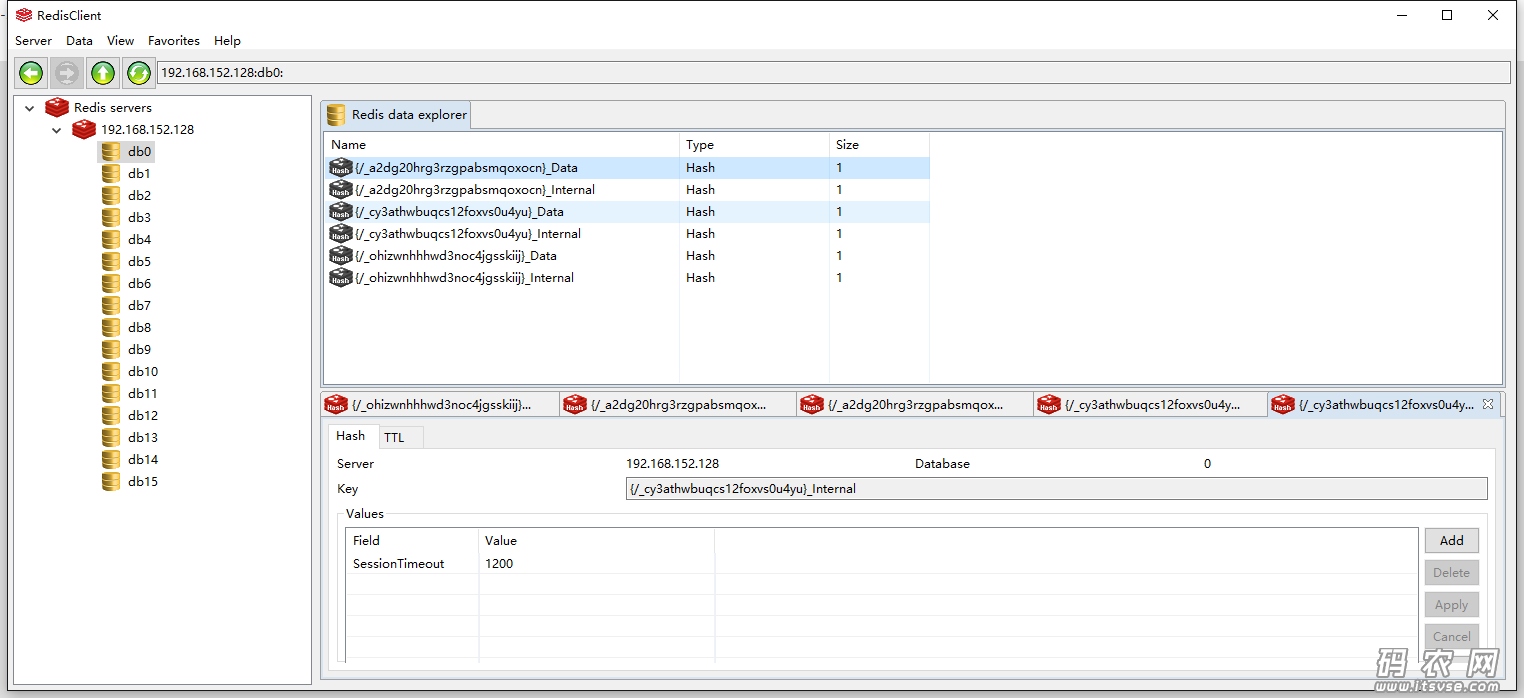
Task: Open the db9 database icon
Action: tap(111, 350)
